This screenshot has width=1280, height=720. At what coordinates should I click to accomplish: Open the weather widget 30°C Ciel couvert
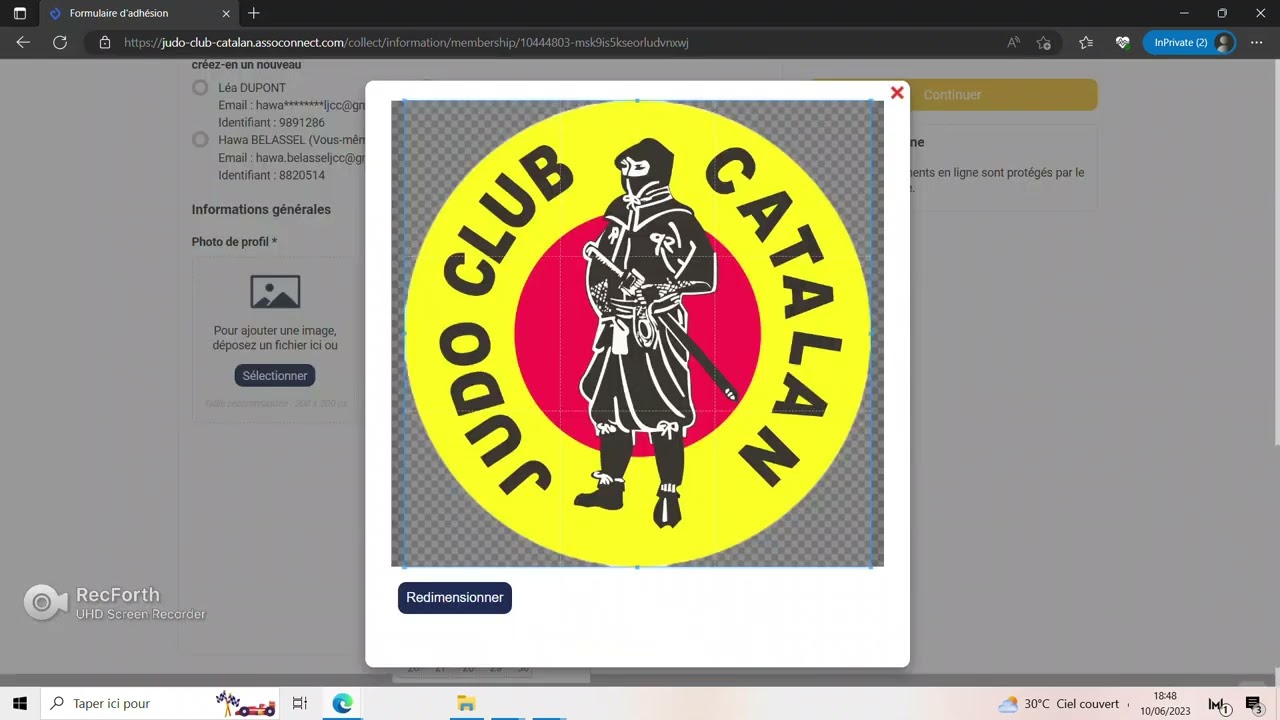(1058, 704)
